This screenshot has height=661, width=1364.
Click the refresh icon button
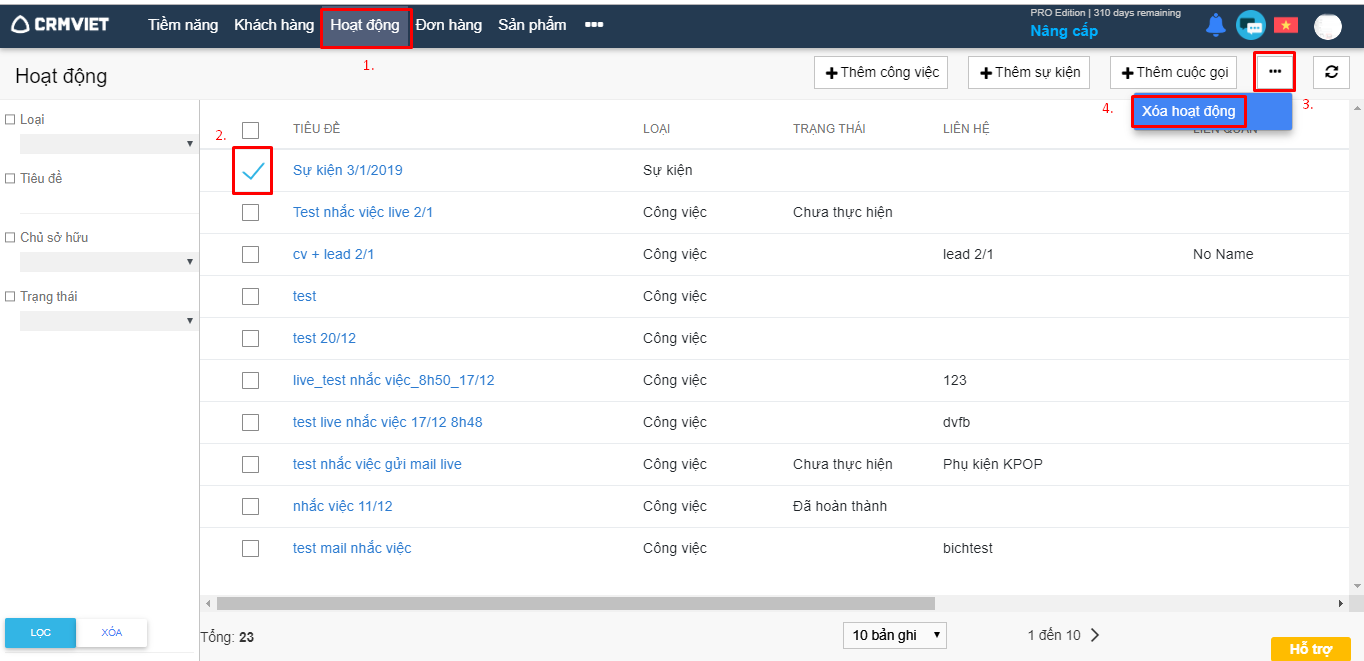pos(1331,72)
